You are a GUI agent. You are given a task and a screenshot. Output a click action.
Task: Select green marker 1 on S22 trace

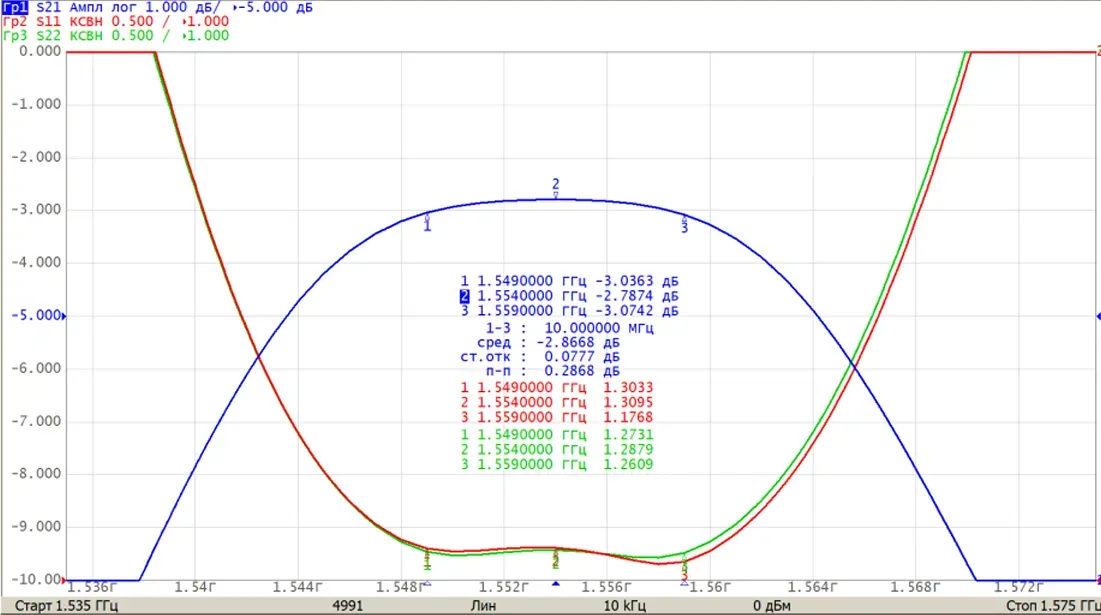428,560
